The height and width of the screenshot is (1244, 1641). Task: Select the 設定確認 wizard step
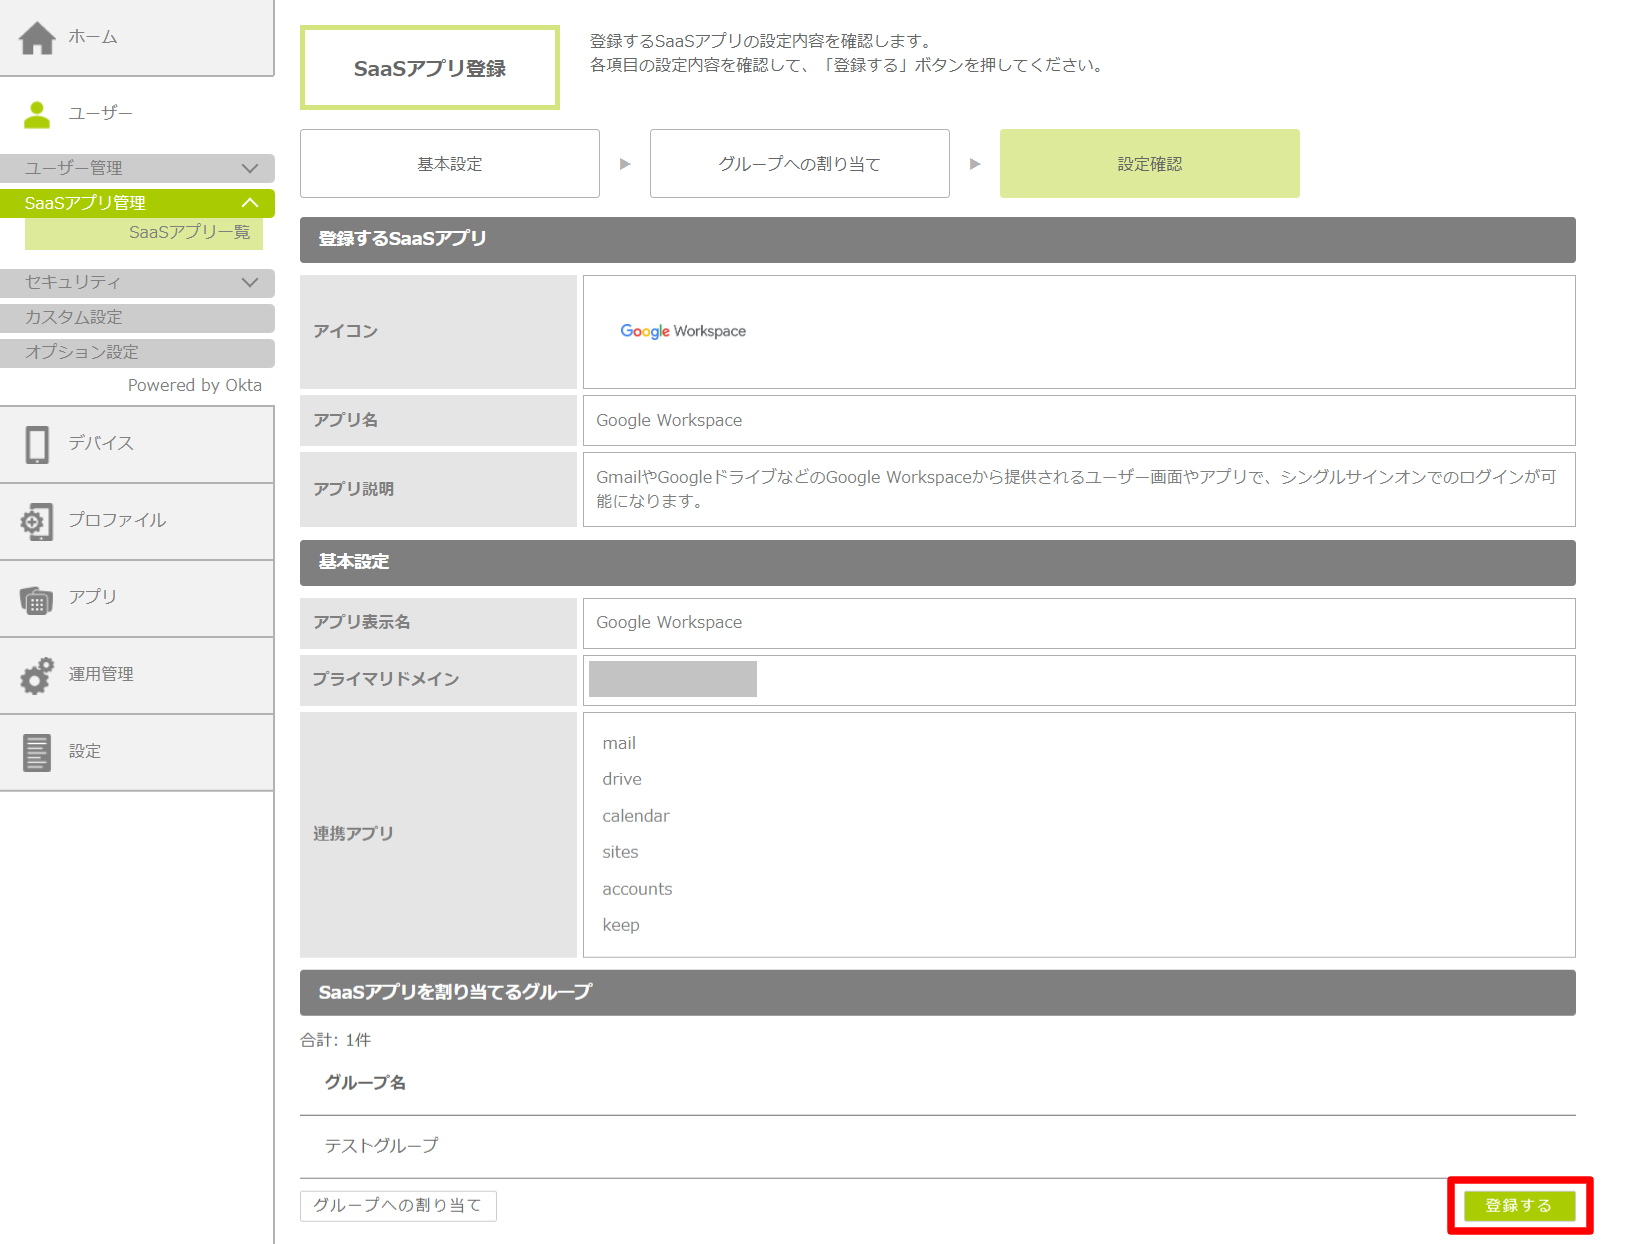click(x=1150, y=164)
